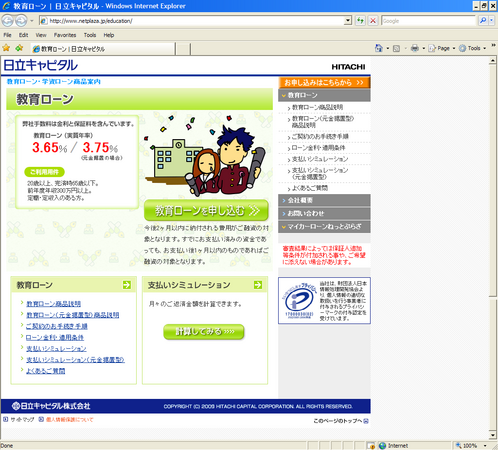Click the よくあるご質問 link in bottom list
This screenshot has height=450, width=498.
point(46,371)
